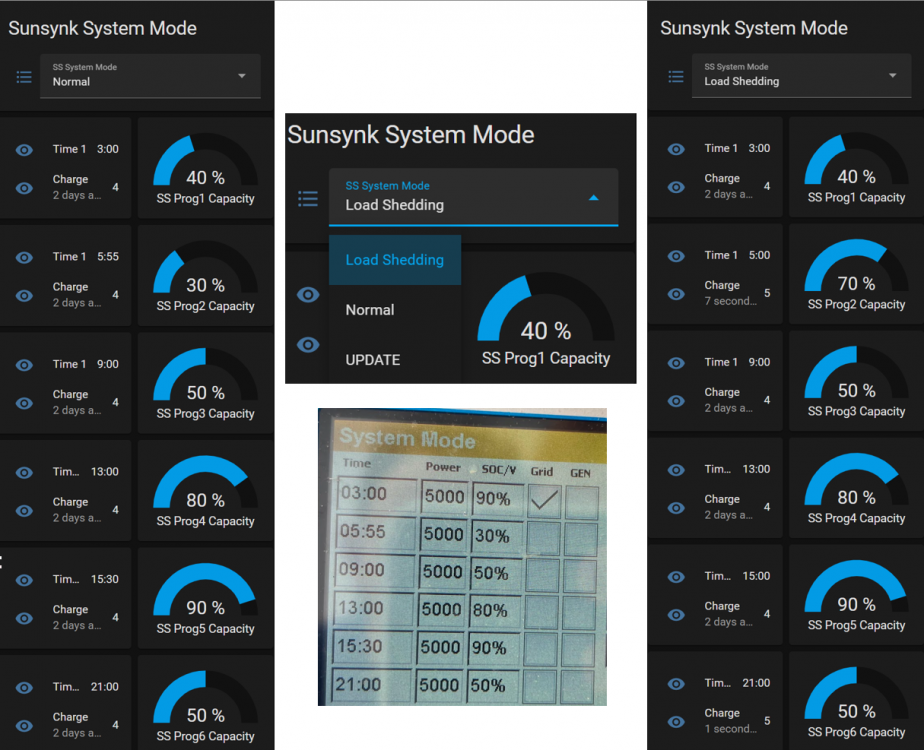This screenshot has height=750, width=924.
Task: Click Charge eye icon below 13:00, left panel
Action: [24, 511]
